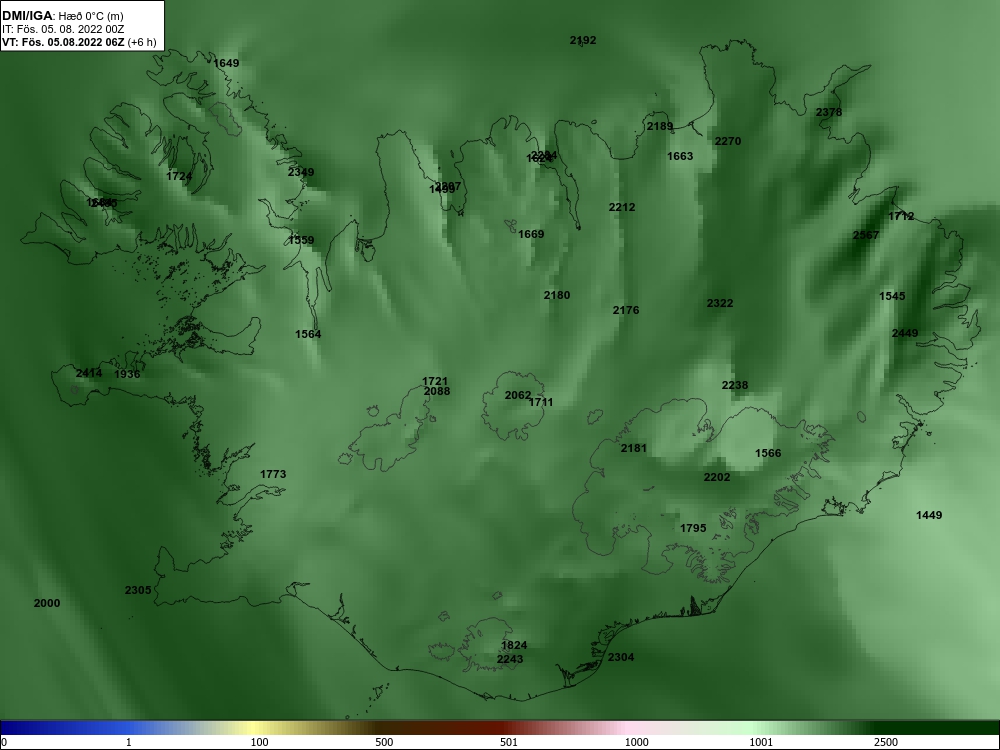Select the 2243 value label

510,659
